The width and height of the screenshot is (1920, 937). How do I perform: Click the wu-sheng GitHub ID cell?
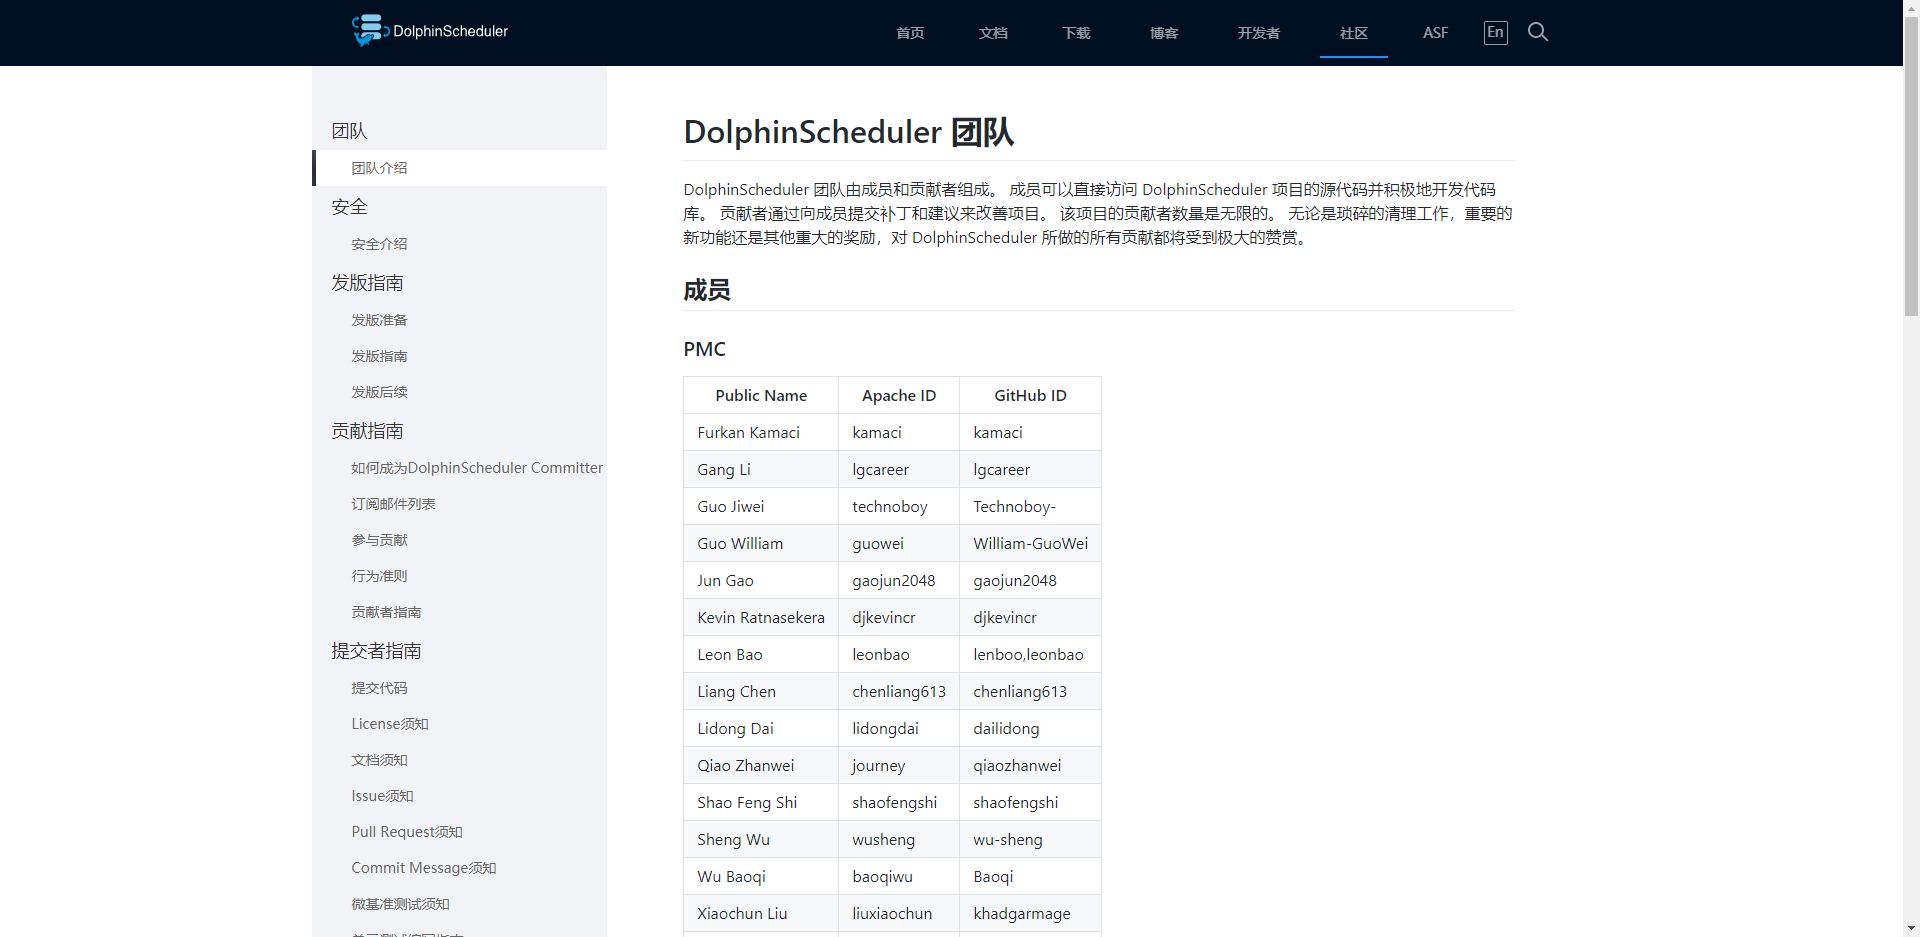click(1030, 840)
